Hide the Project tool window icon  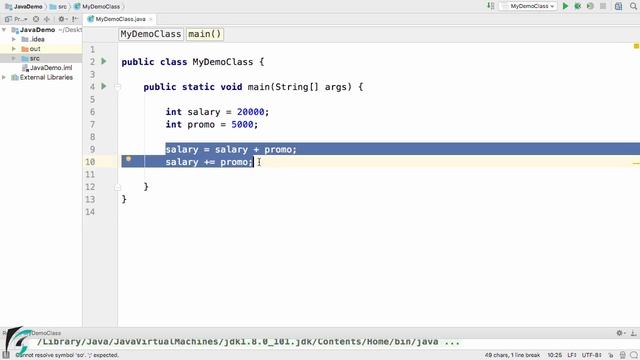tap(75, 19)
